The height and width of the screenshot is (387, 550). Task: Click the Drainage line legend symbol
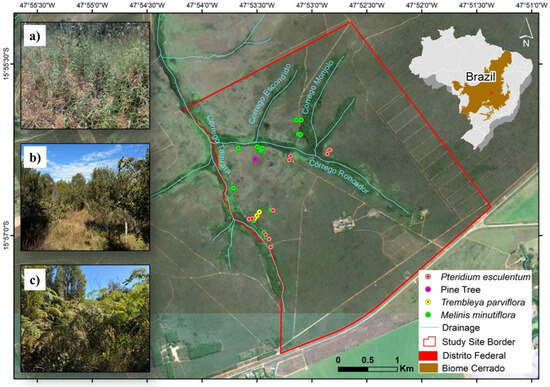429,327
